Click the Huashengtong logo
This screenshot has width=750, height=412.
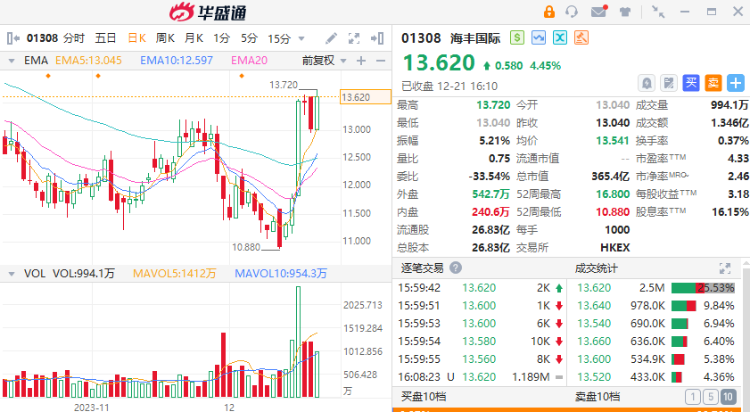click(208, 12)
